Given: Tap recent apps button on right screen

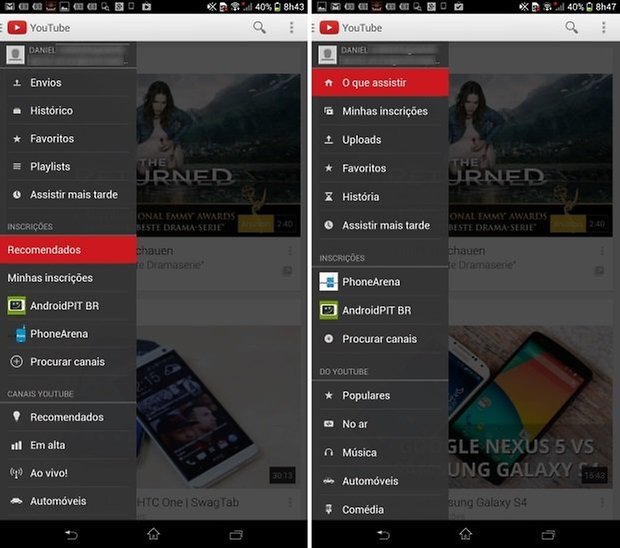Looking at the screenshot, I should [548, 535].
